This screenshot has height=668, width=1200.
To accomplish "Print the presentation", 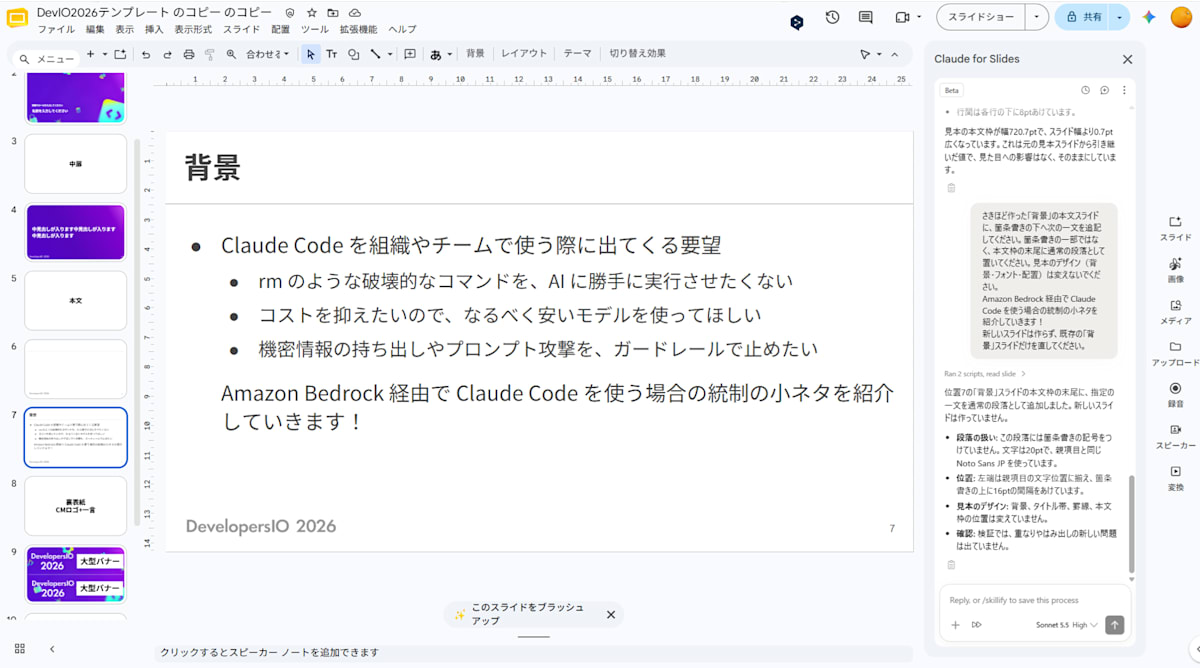I will (x=189, y=54).
